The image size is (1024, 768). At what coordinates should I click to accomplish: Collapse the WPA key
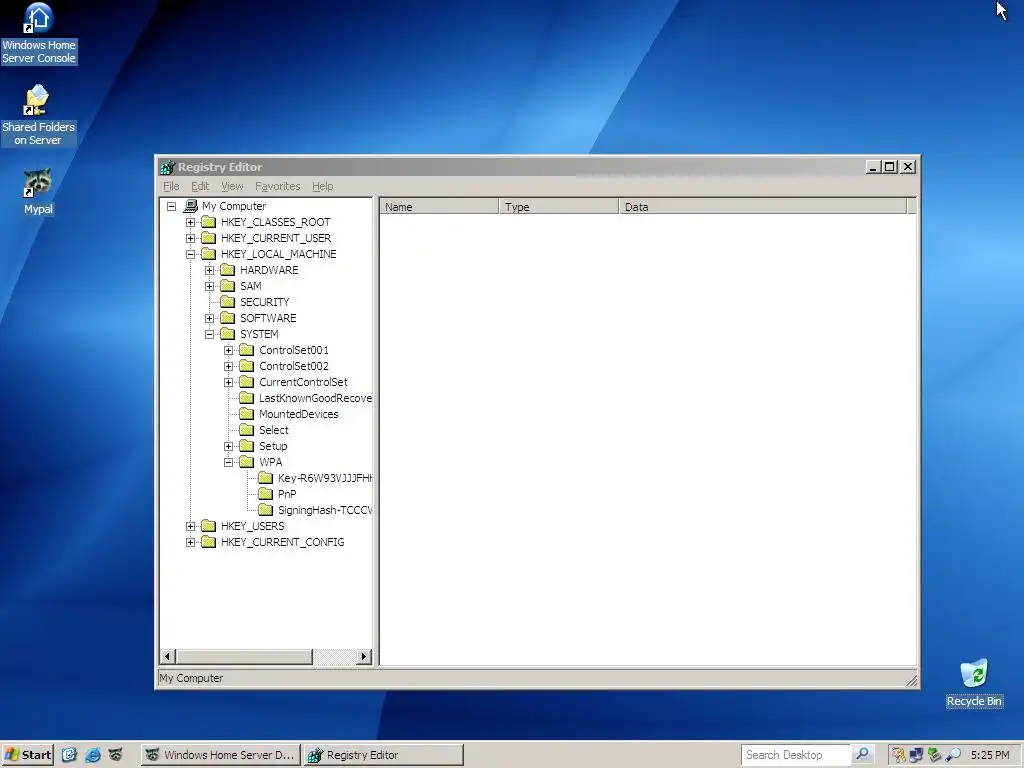[x=228, y=462]
